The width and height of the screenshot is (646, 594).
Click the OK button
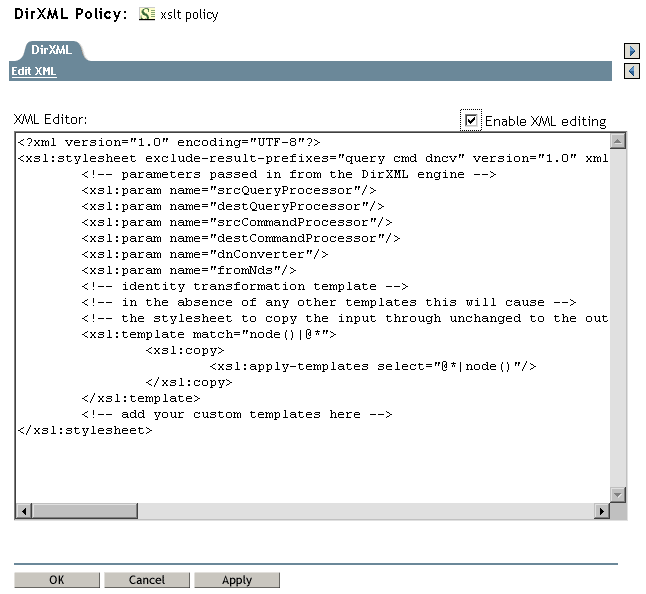(56, 580)
